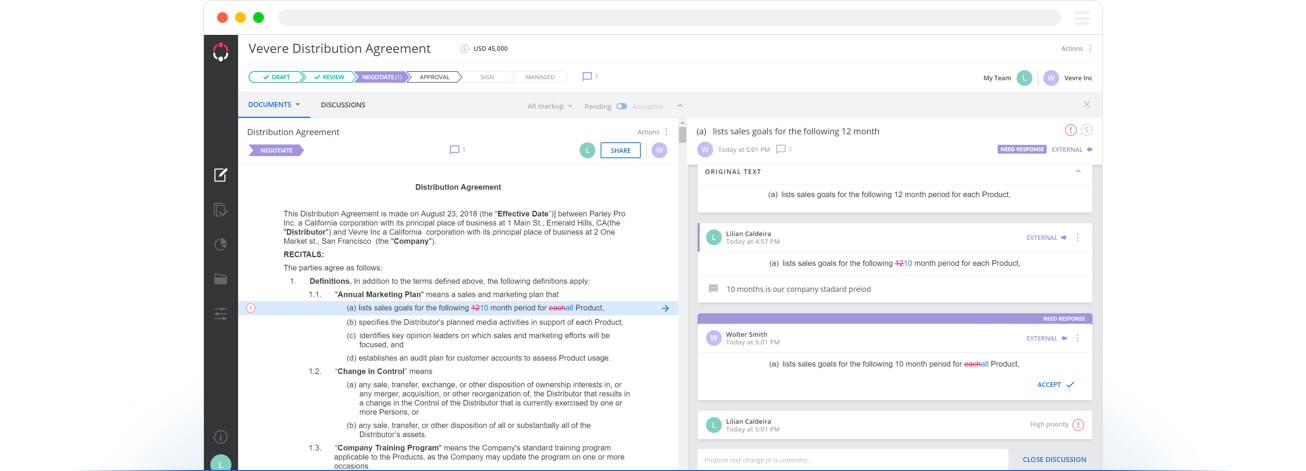Screen dimensions: 1306x471
Task: Click External link on Wolter Smith's post
Action: click(1047, 338)
